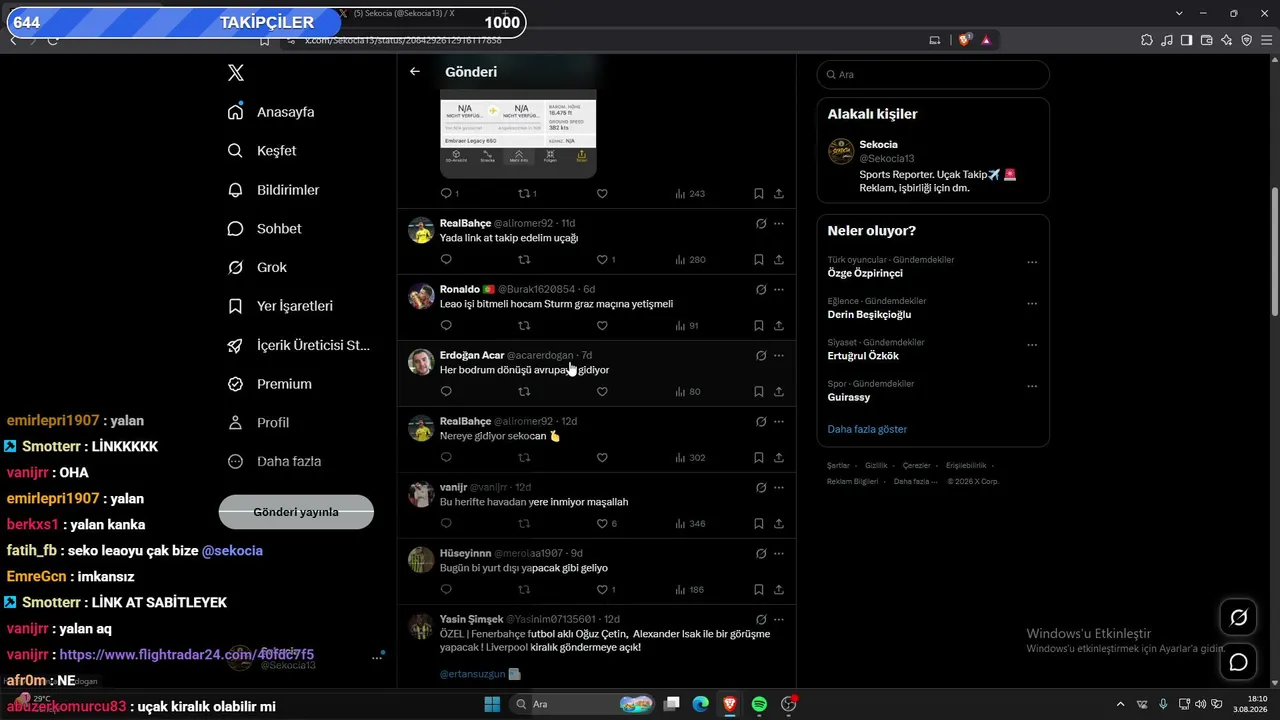Open the floating Grok button

(1238, 618)
